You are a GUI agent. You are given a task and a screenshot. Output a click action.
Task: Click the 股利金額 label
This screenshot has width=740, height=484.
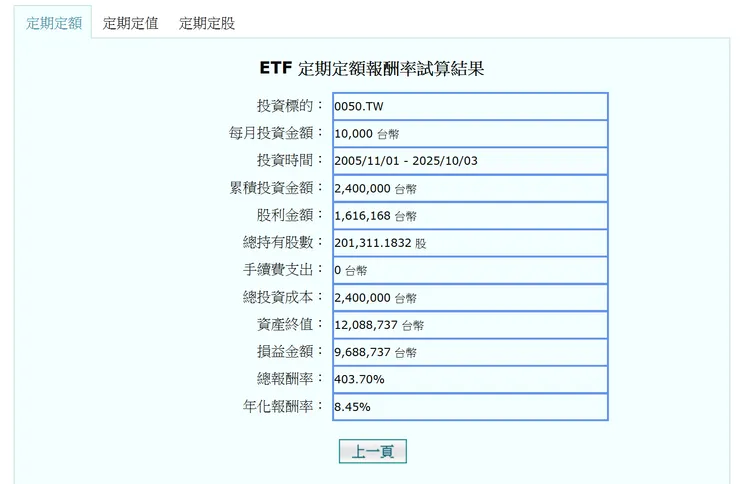290,215
